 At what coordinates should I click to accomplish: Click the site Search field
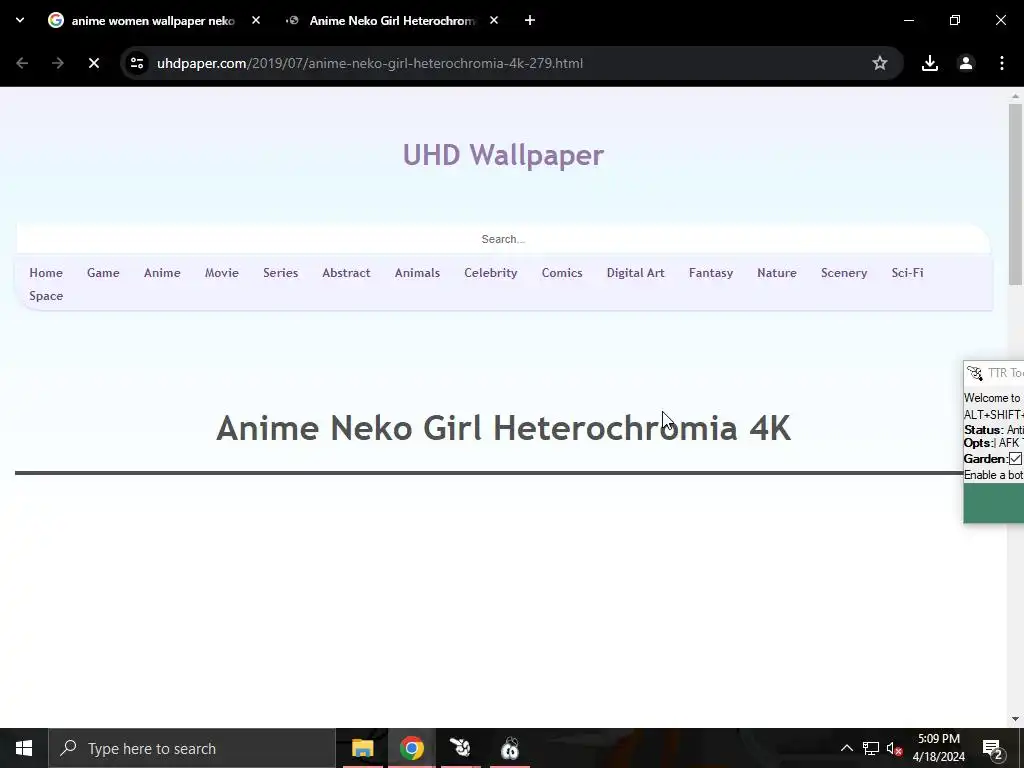pyautogui.click(x=503, y=239)
